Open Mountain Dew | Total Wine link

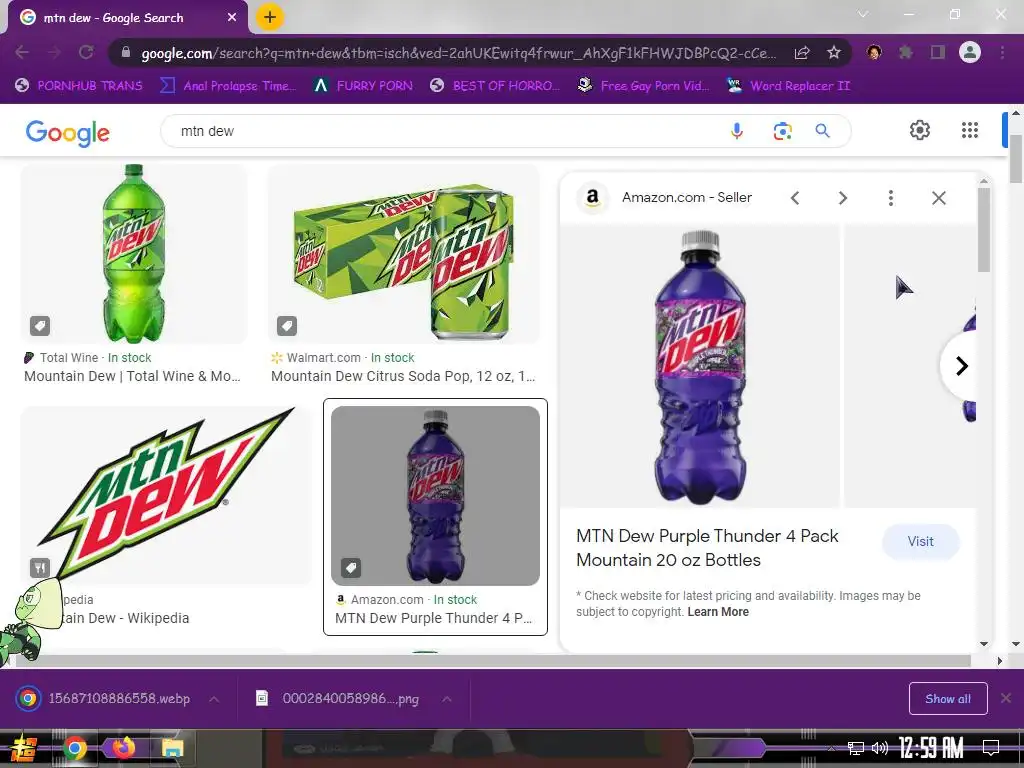[x=132, y=376]
